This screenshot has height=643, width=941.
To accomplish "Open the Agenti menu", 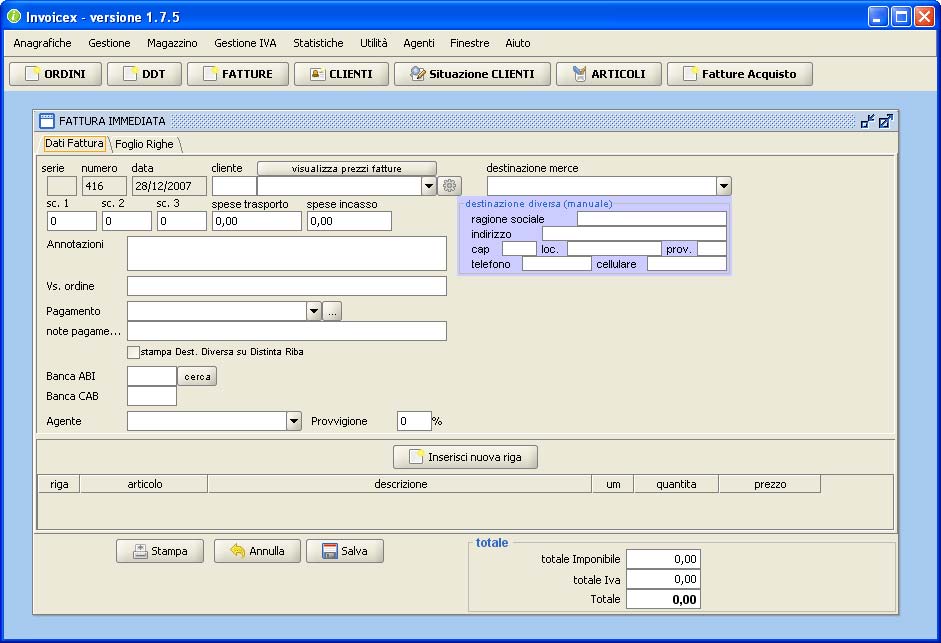I will (x=419, y=43).
